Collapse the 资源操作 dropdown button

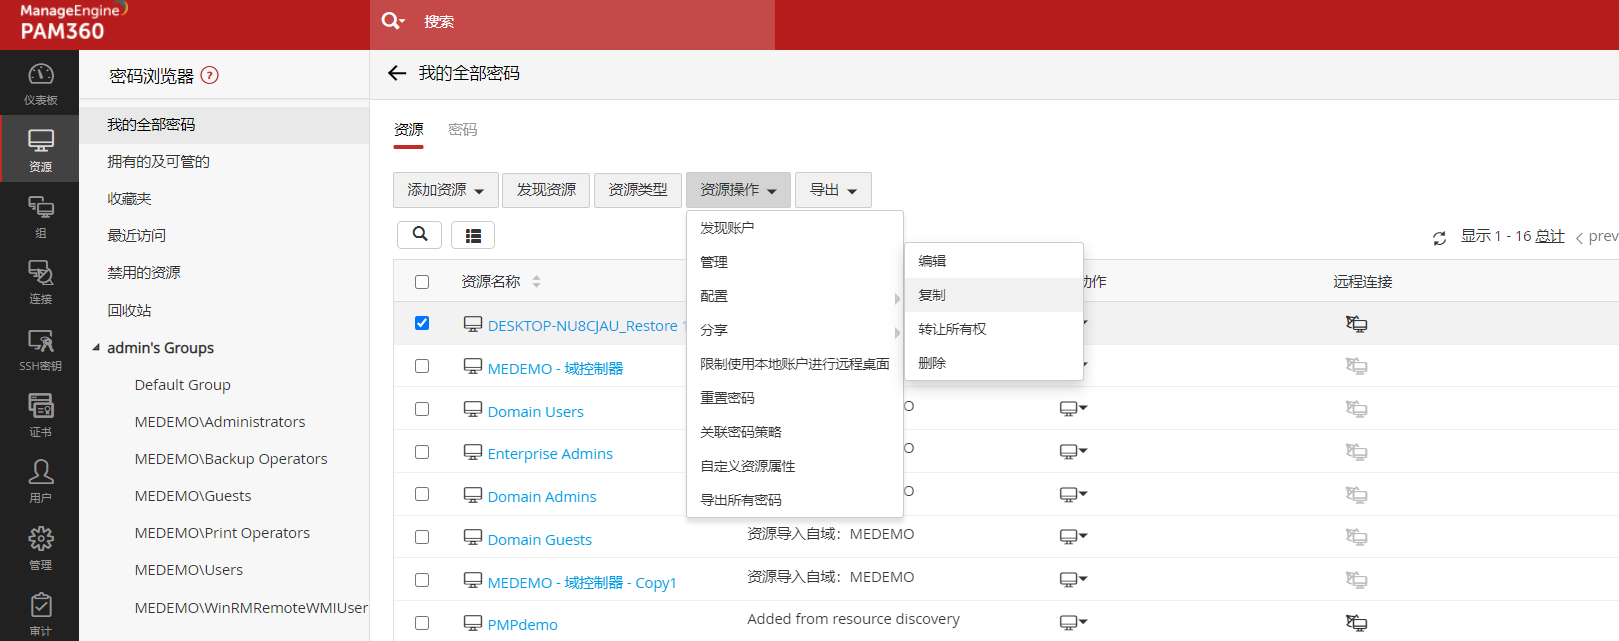pyautogui.click(x=738, y=190)
